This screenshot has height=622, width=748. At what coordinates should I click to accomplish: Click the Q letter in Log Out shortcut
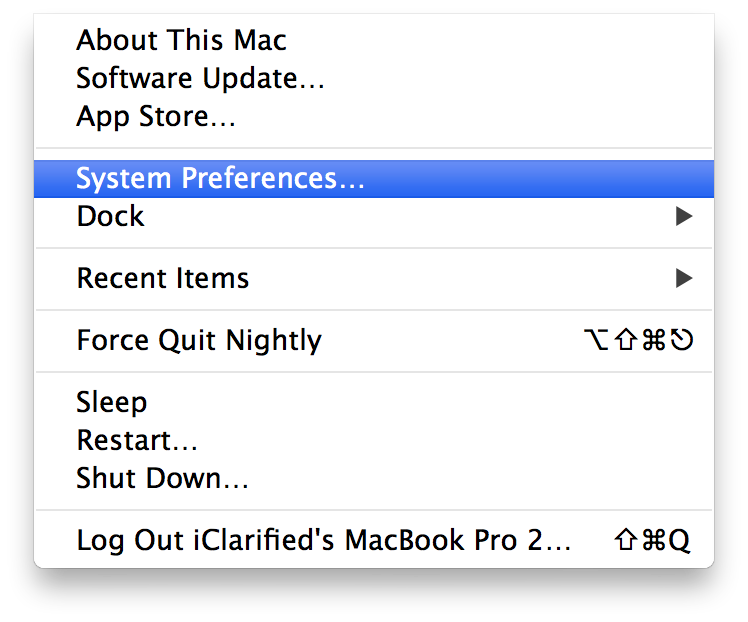[680, 541]
